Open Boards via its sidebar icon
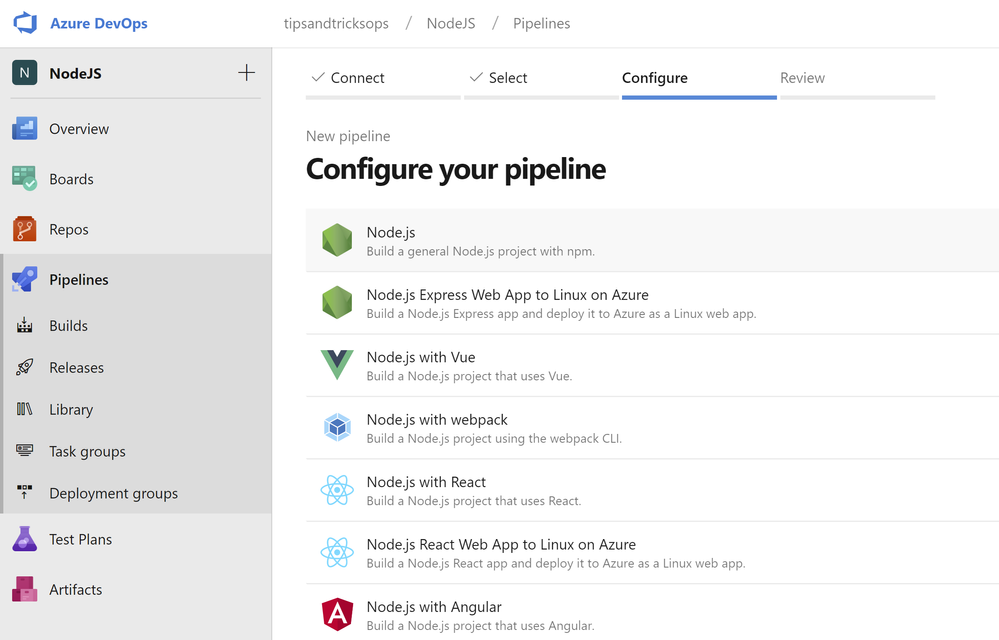The height and width of the screenshot is (640, 999). tap(25, 179)
